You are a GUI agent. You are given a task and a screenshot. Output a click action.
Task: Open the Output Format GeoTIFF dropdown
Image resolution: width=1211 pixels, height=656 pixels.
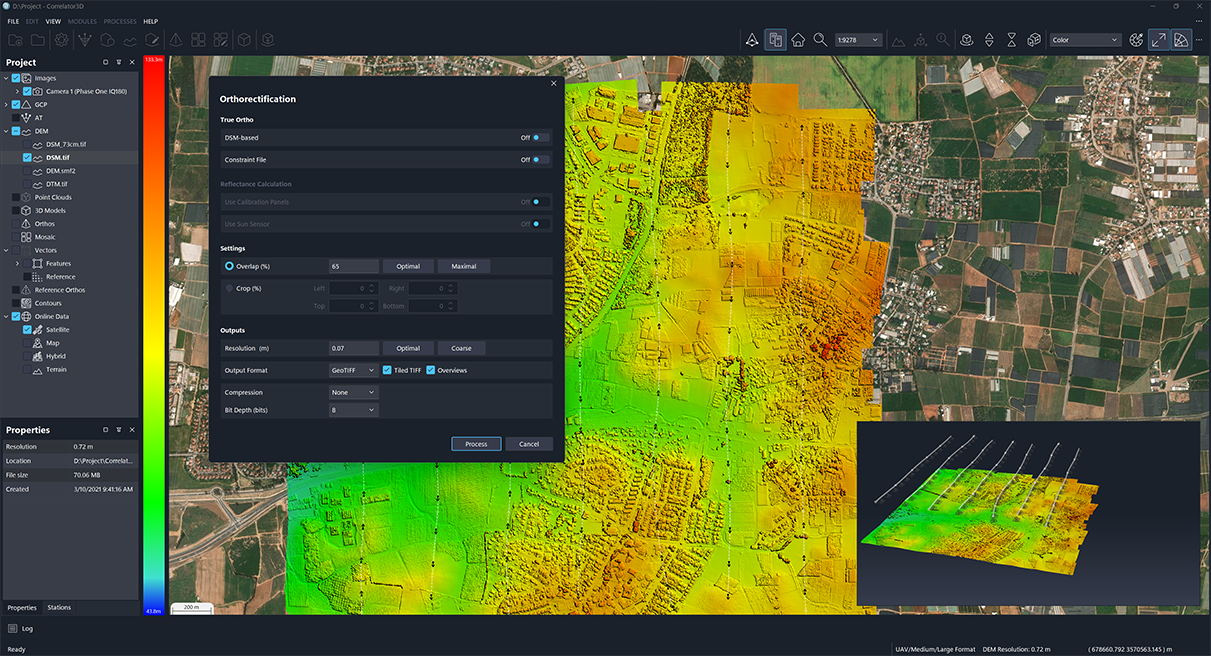pyautogui.click(x=352, y=370)
